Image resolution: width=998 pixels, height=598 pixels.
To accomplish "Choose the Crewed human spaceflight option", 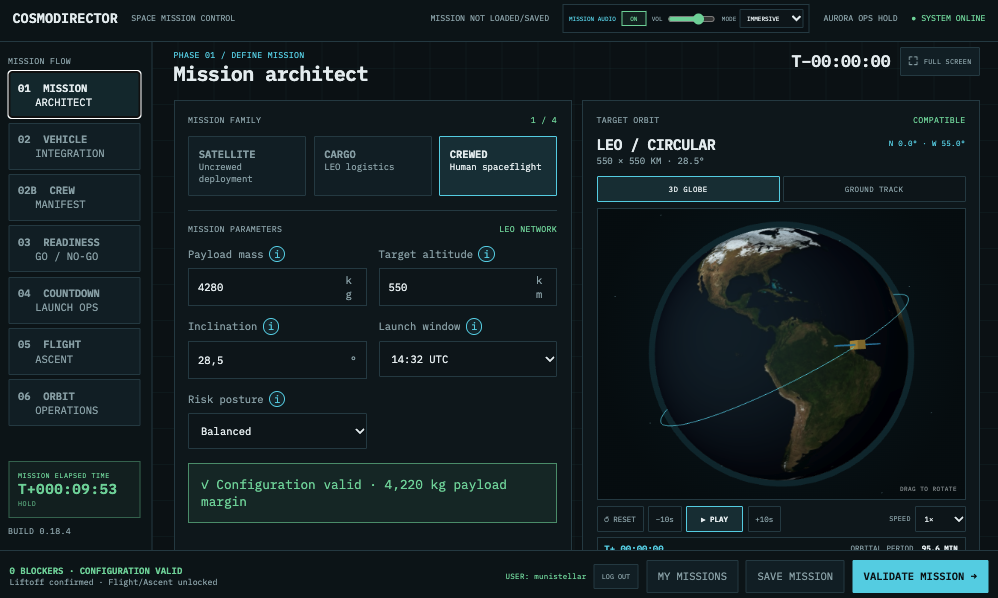I will [498, 166].
